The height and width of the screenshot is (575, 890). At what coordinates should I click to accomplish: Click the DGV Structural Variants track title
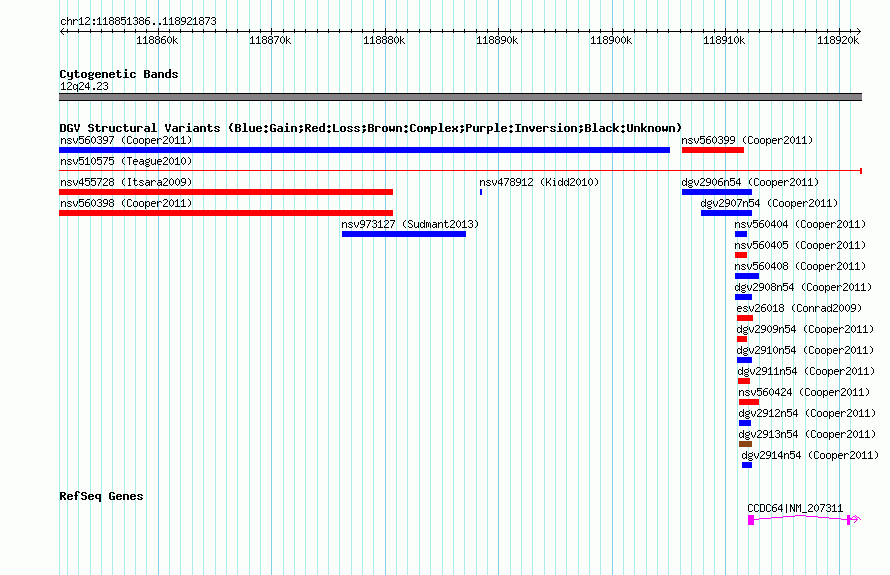(x=371, y=128)
